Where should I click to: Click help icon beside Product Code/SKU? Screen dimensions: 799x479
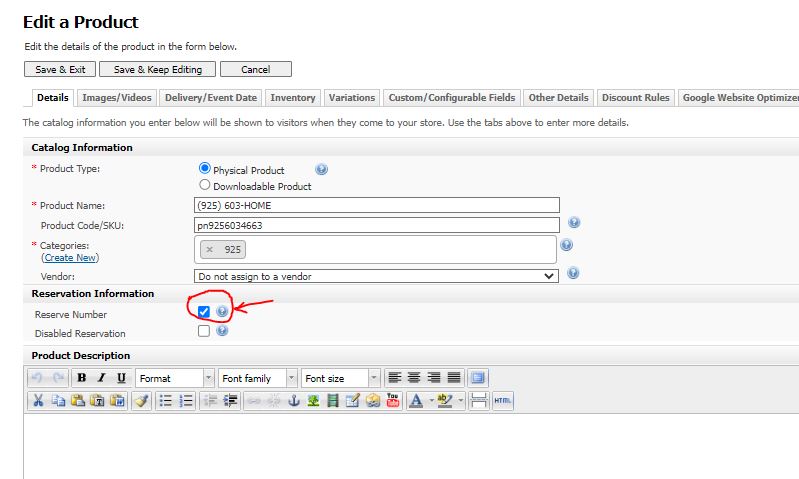(574, 222)
